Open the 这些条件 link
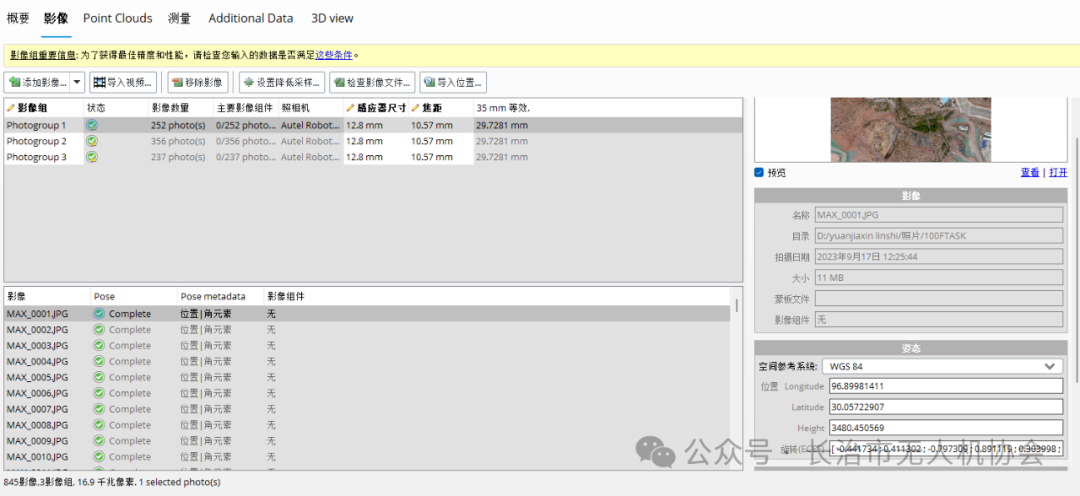 click(x=333, y=55)
